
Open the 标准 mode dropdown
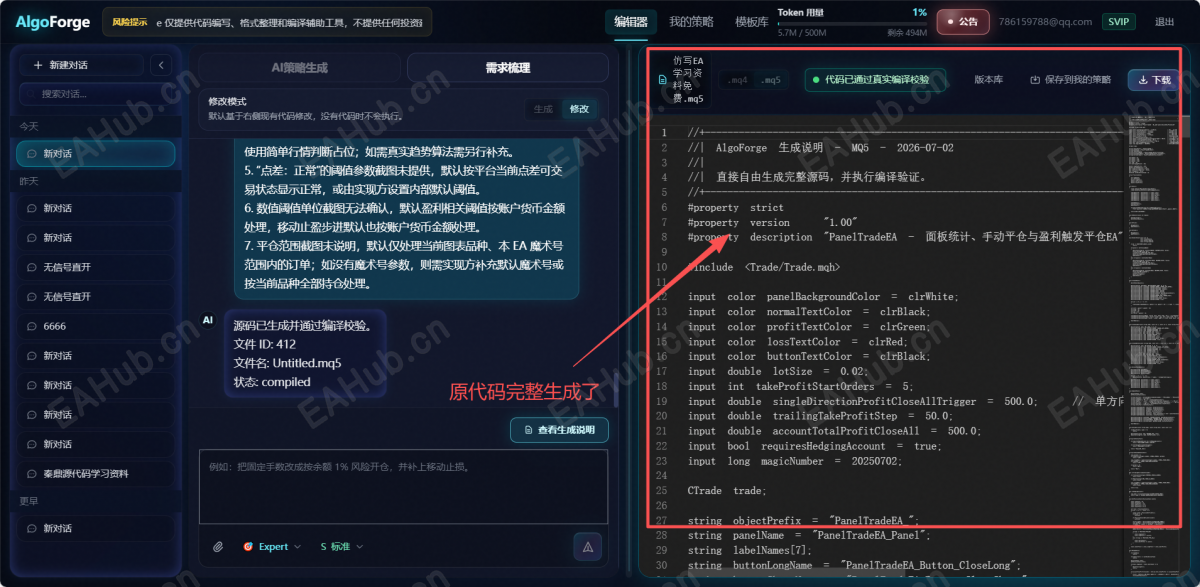coord(342,547)
